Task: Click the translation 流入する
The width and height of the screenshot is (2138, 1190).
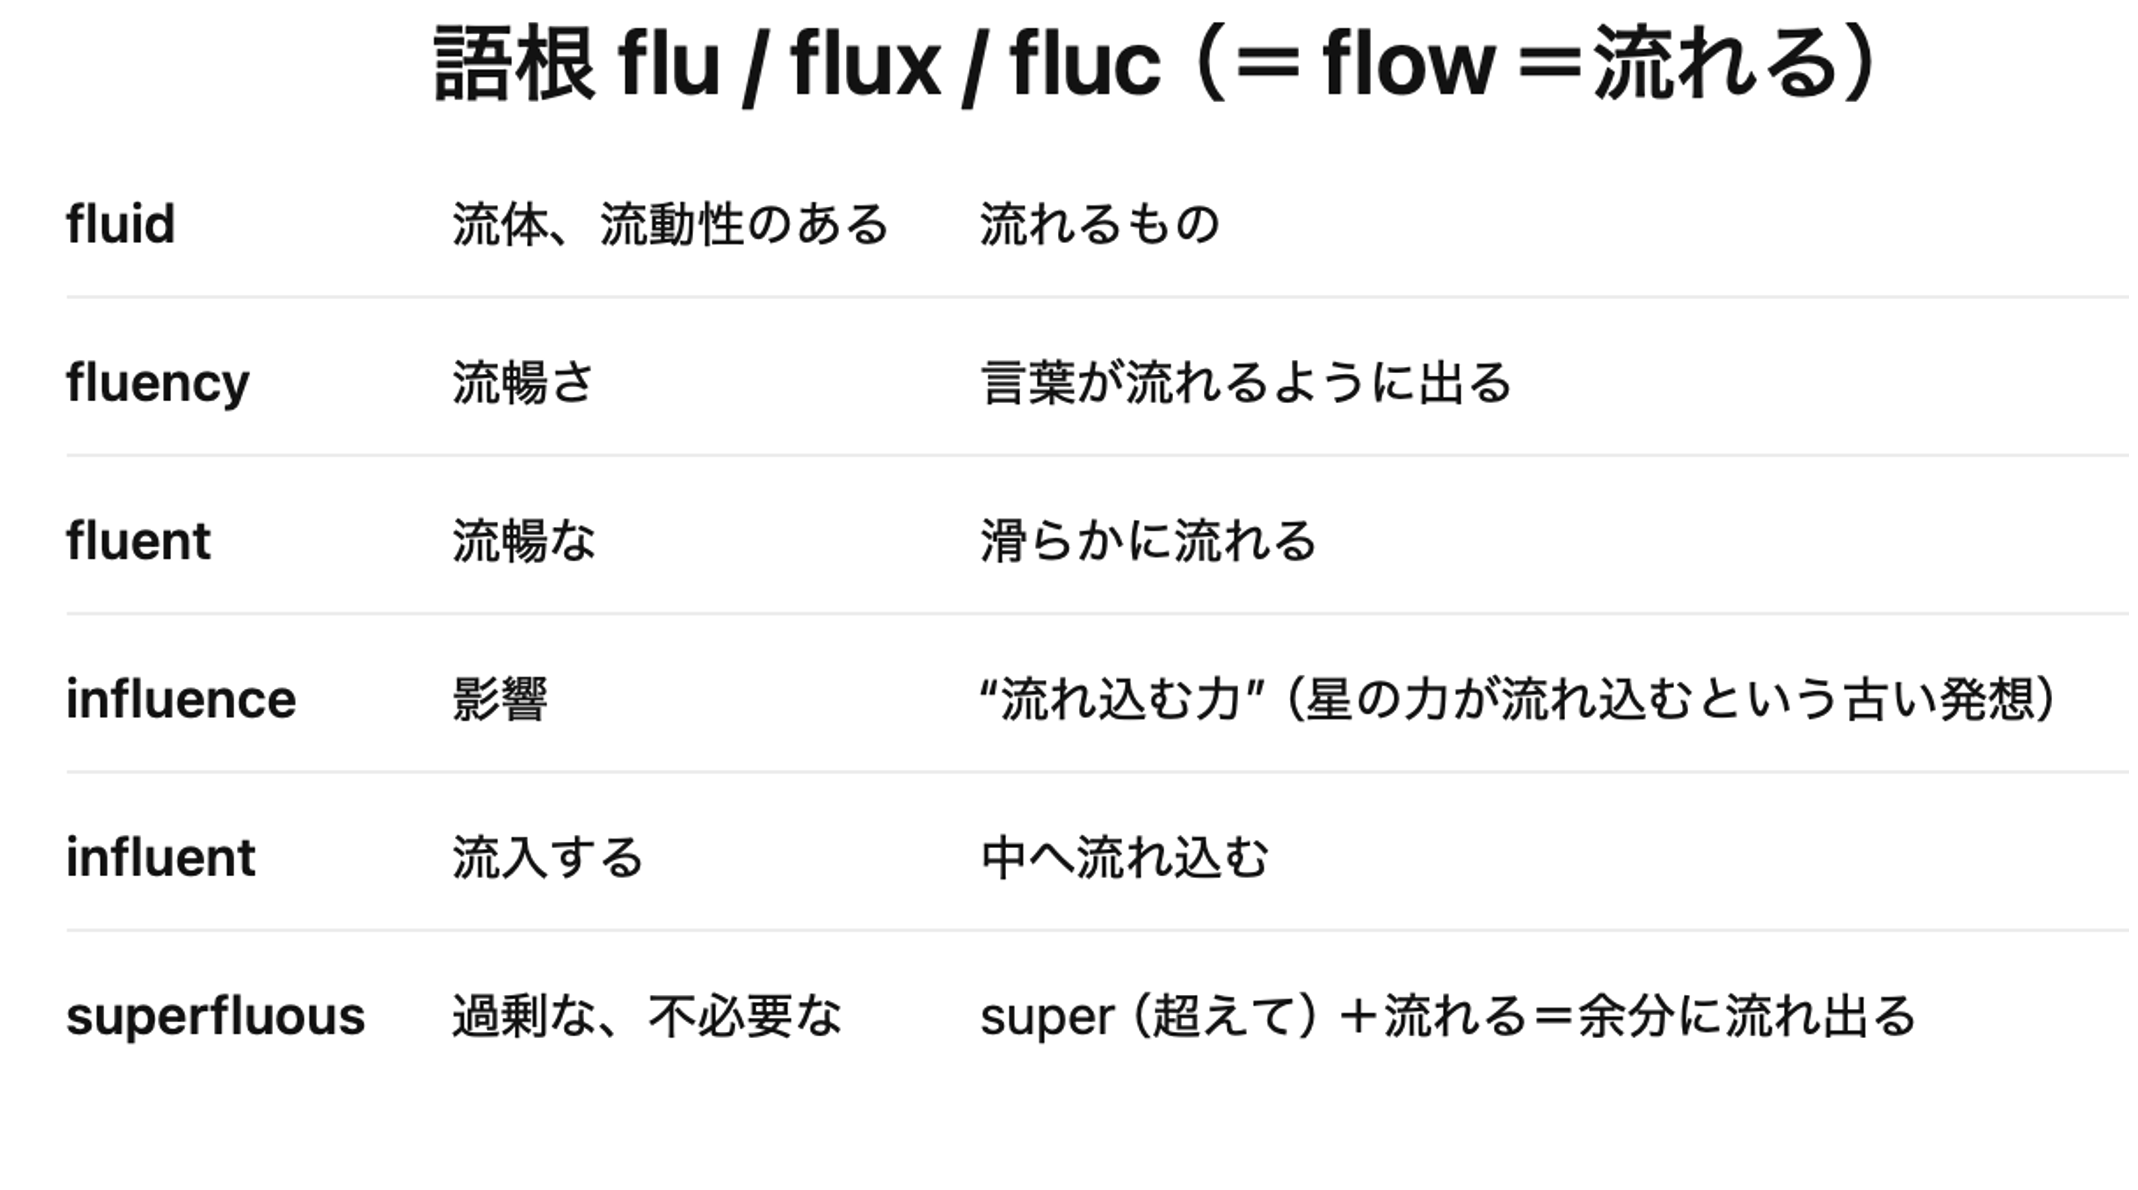Action: click(x=547, y=858)
